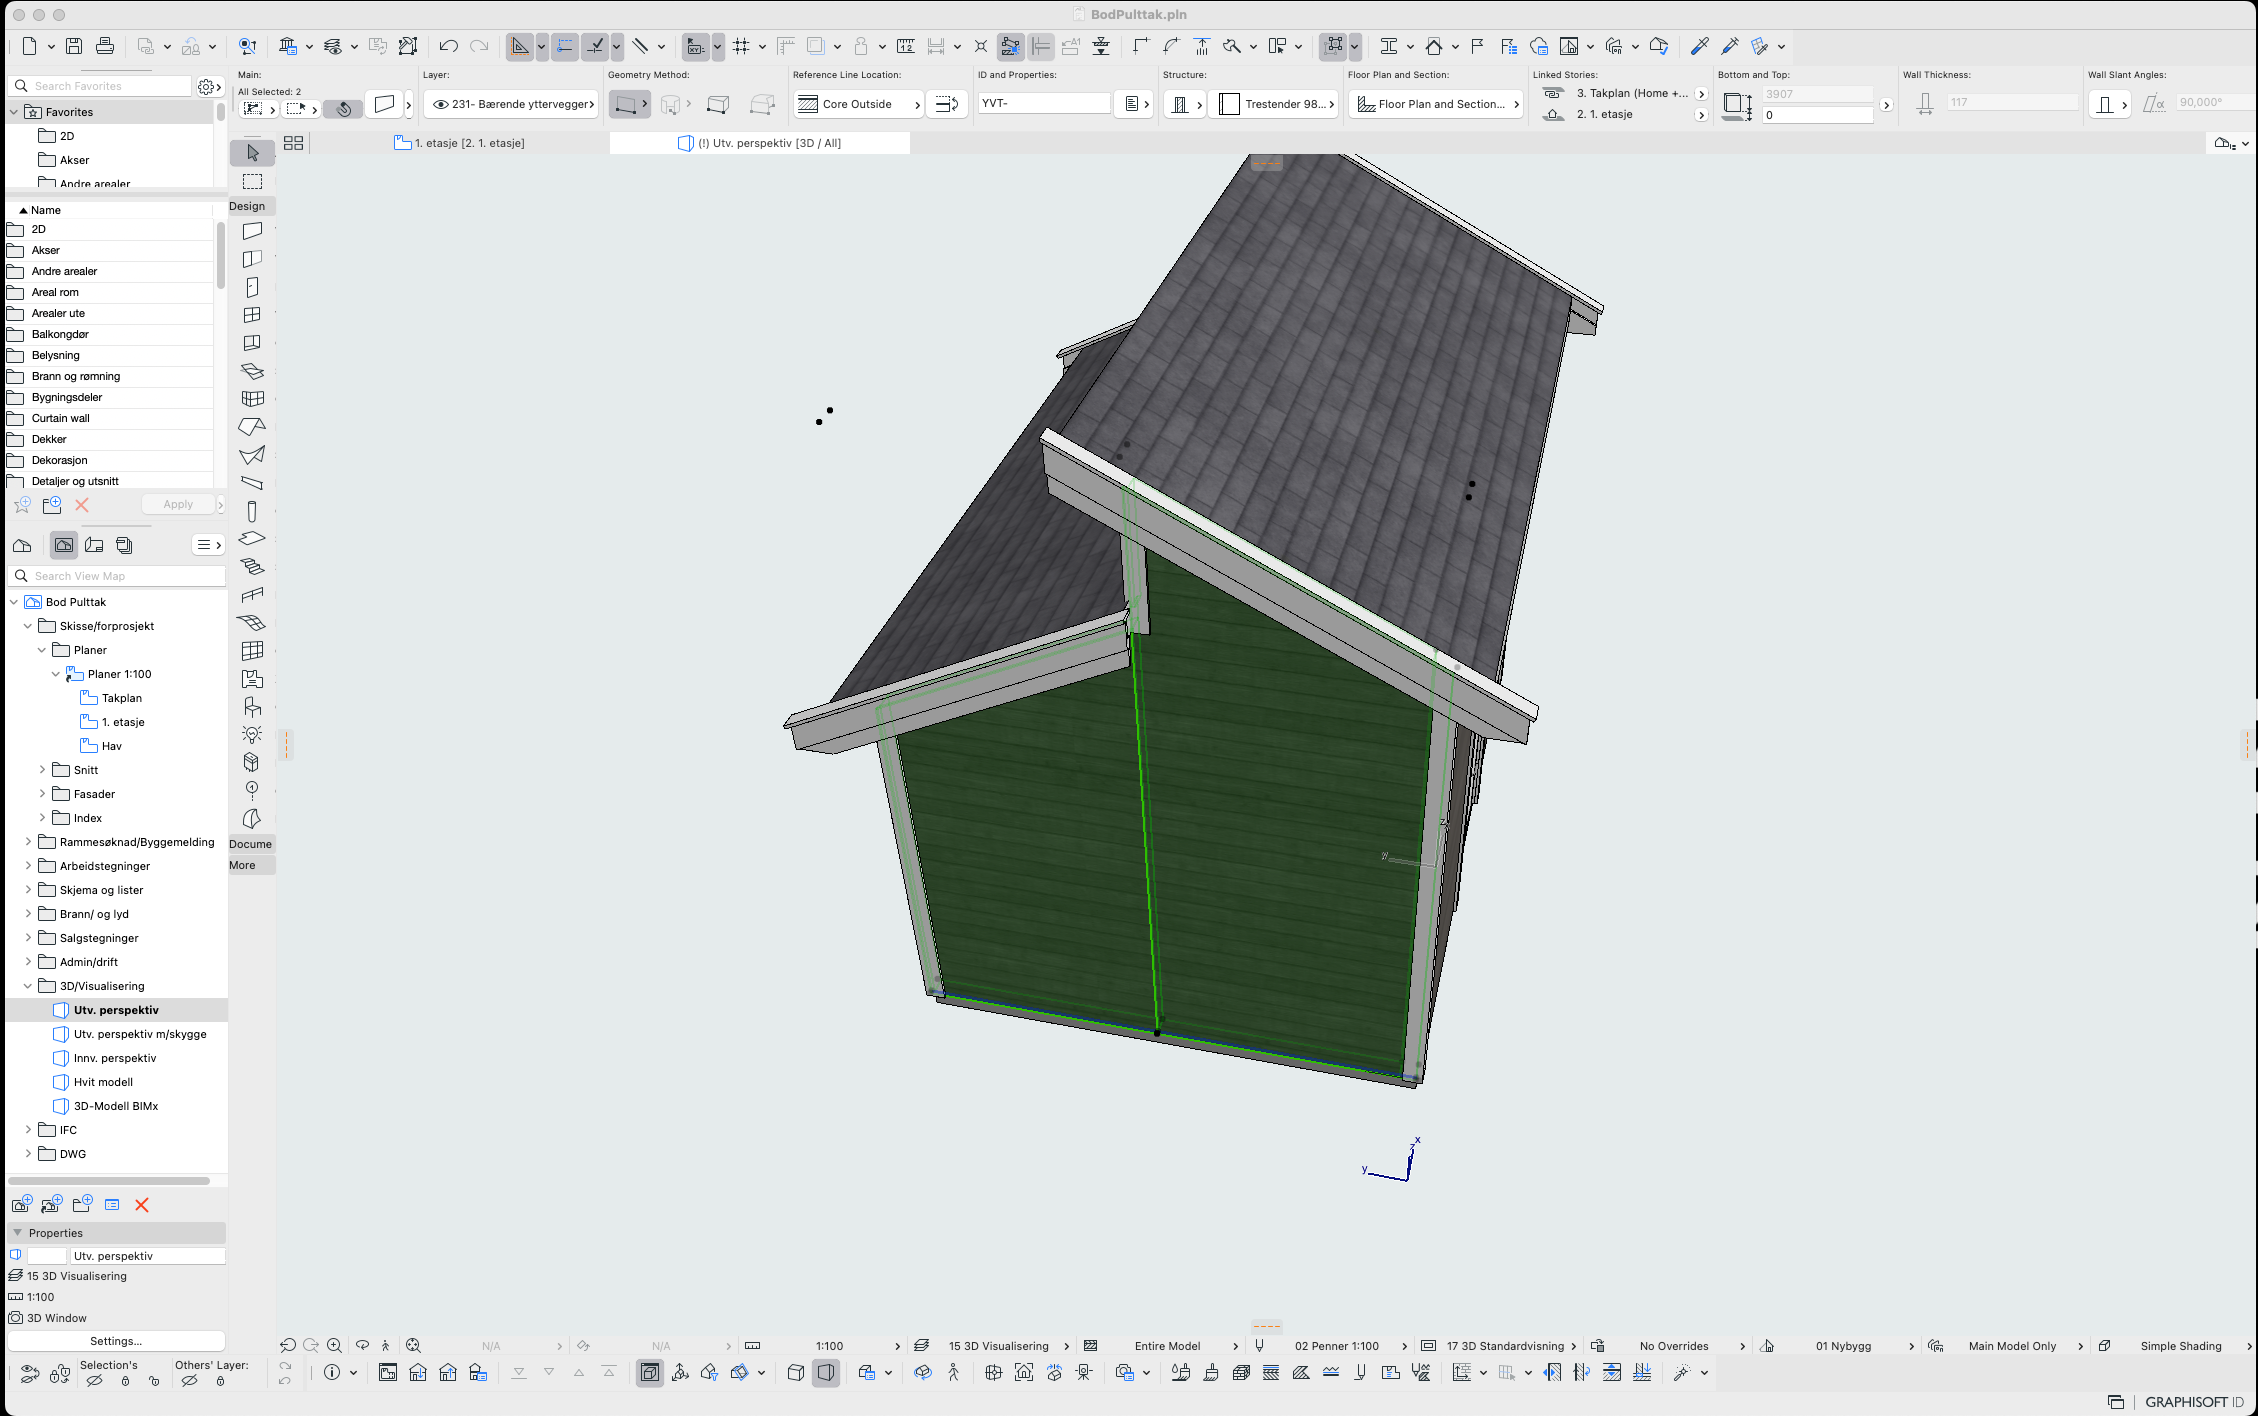
Task: Pick the Column tool
Action: coord(252,511)
